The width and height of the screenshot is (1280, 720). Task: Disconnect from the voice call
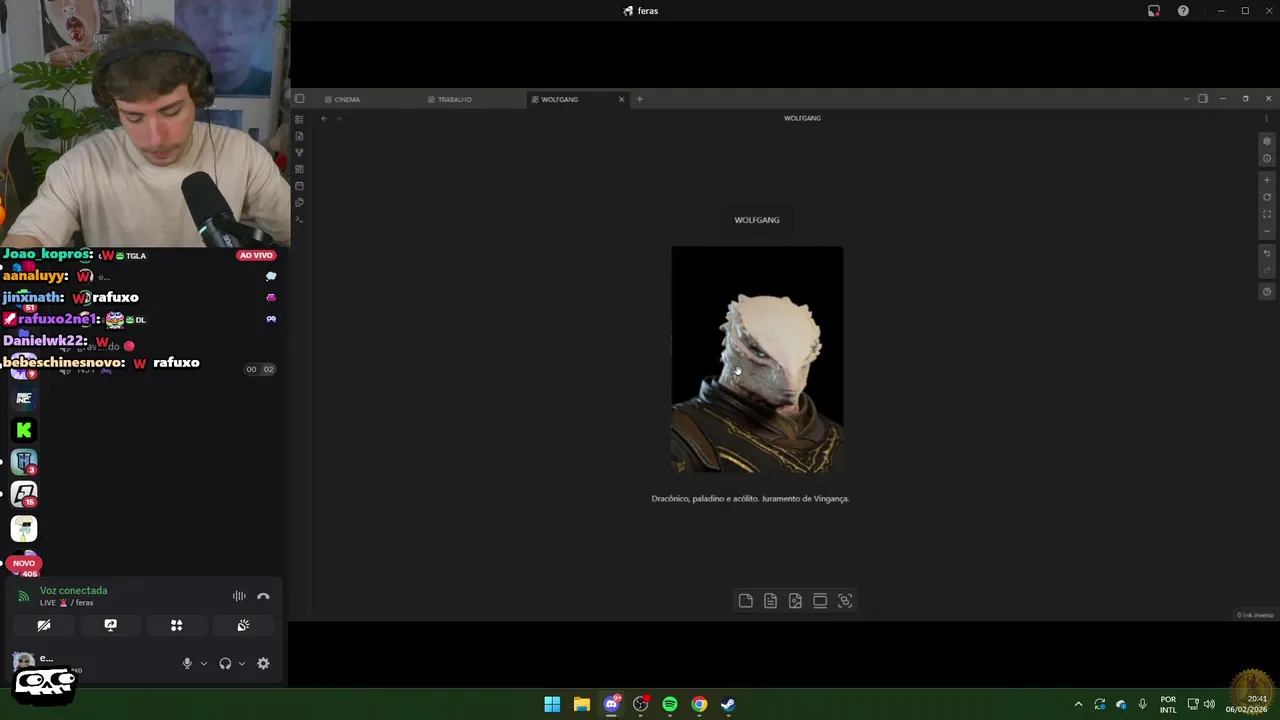[263, 596]
